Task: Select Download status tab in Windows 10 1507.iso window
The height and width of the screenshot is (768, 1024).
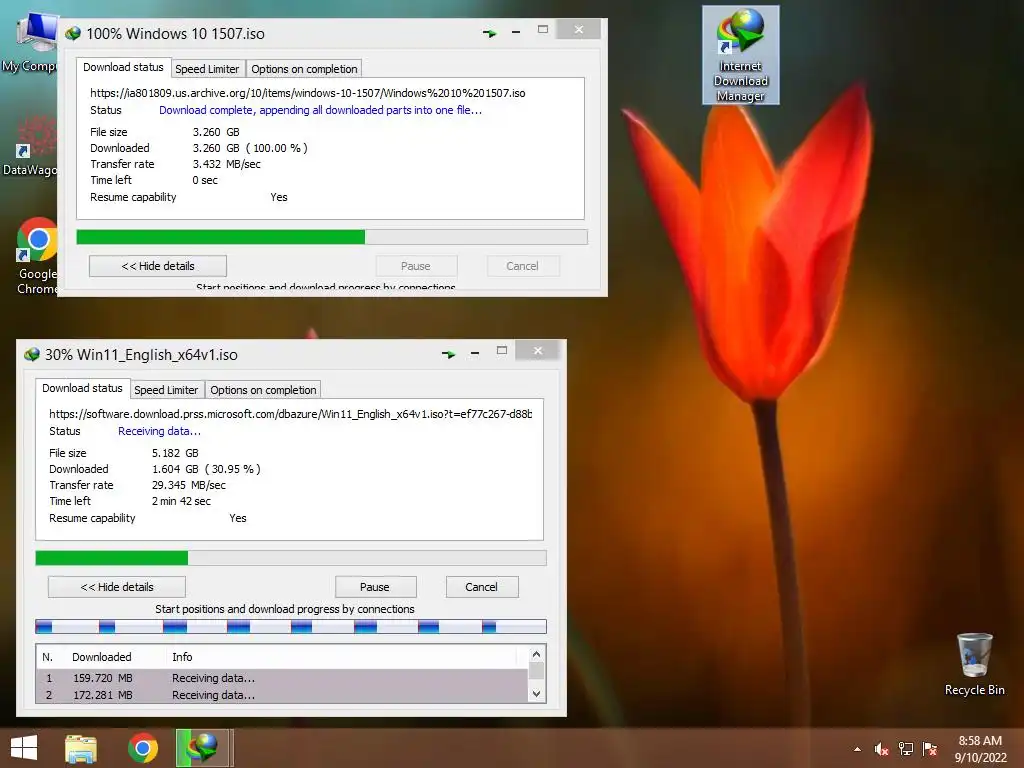Action: click(123, 67)
